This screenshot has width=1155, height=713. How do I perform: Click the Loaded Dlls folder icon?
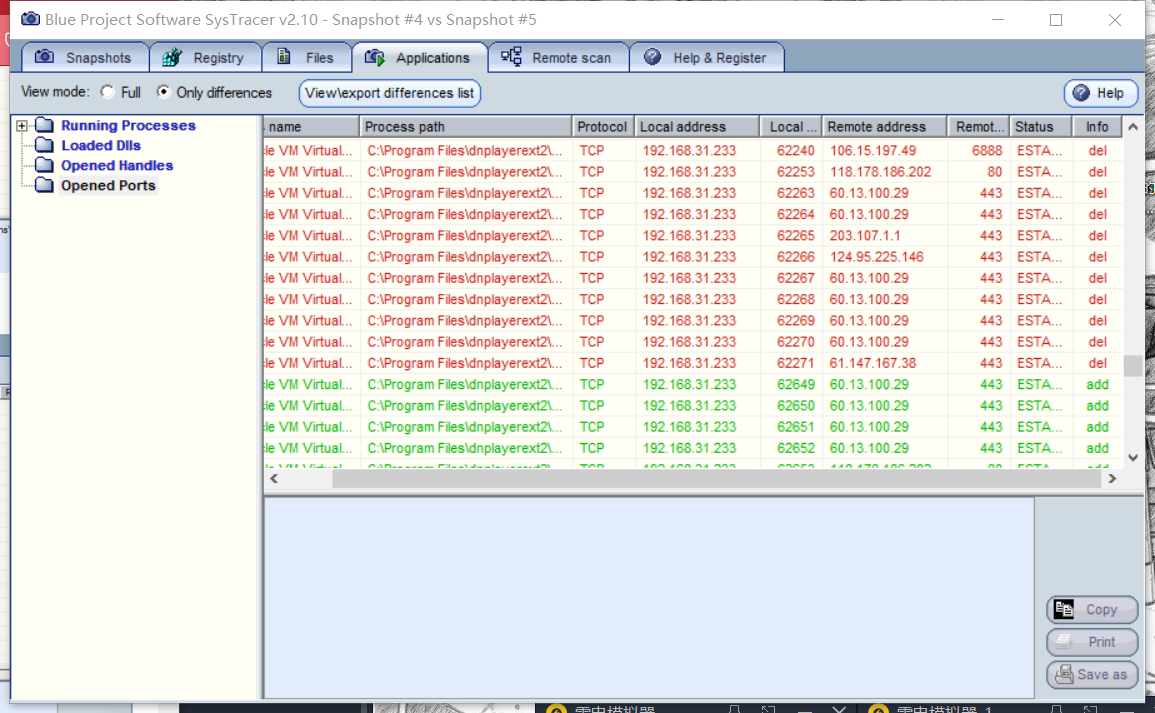tap(45, 144)
